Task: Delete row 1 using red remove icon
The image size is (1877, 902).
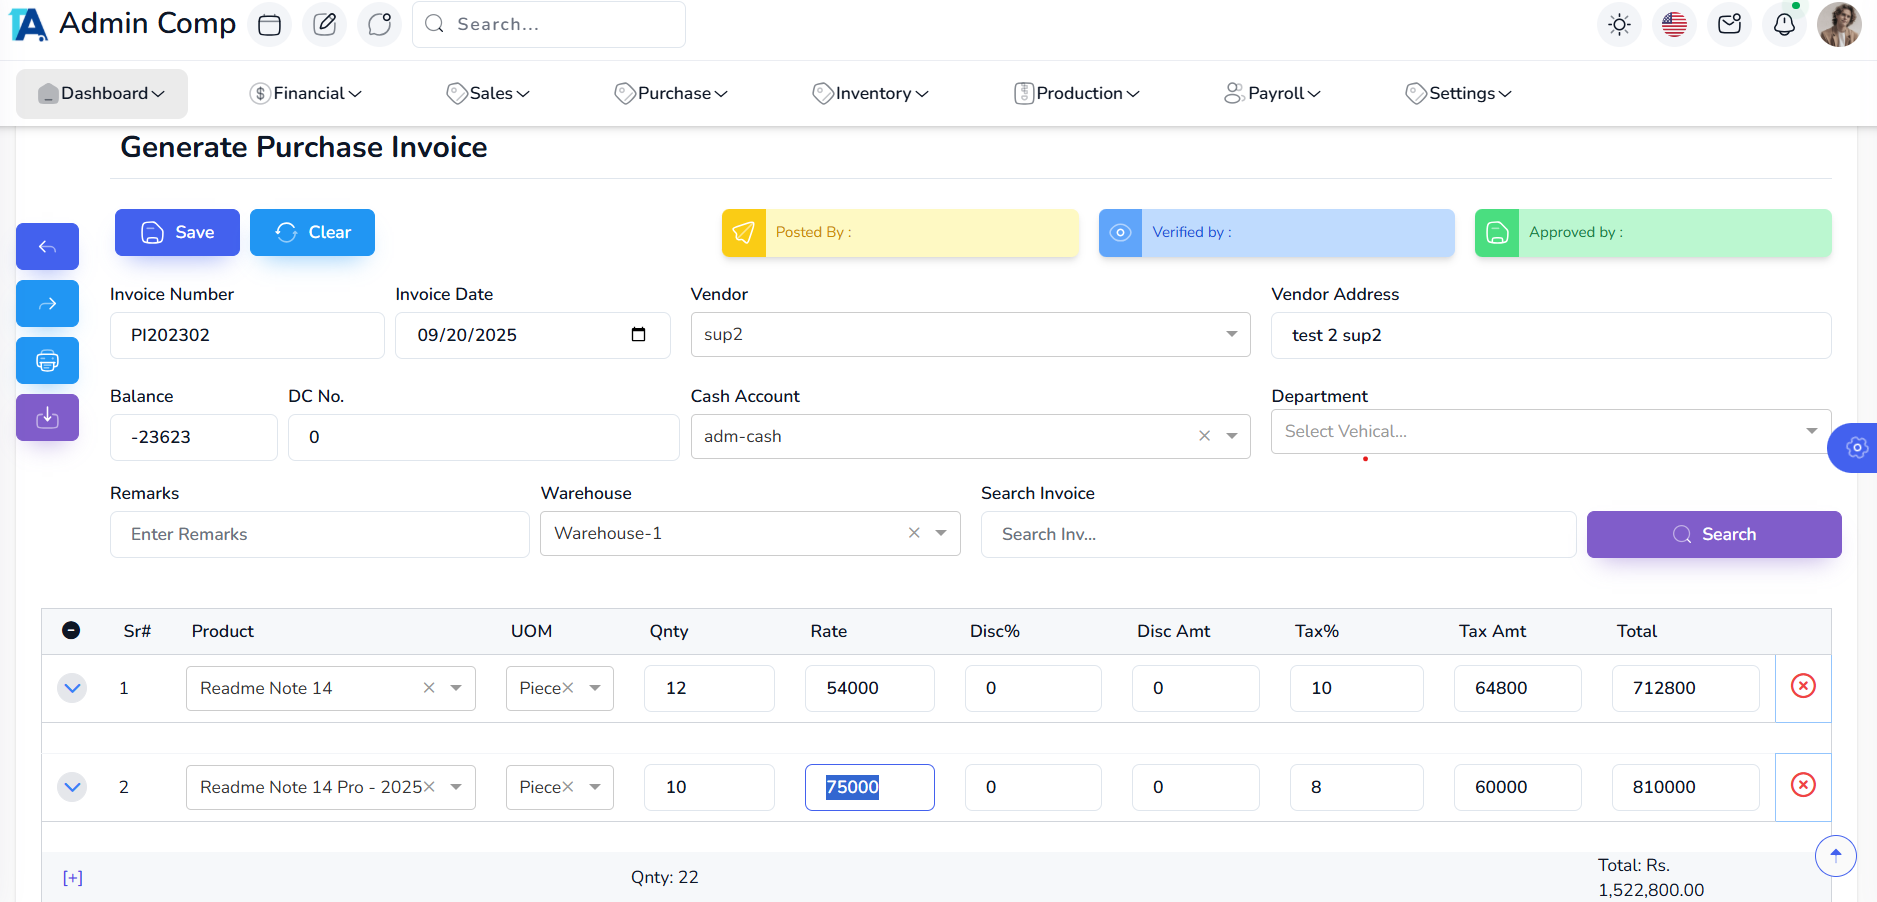Action: pyautogui.click(x=1802, y=686)
